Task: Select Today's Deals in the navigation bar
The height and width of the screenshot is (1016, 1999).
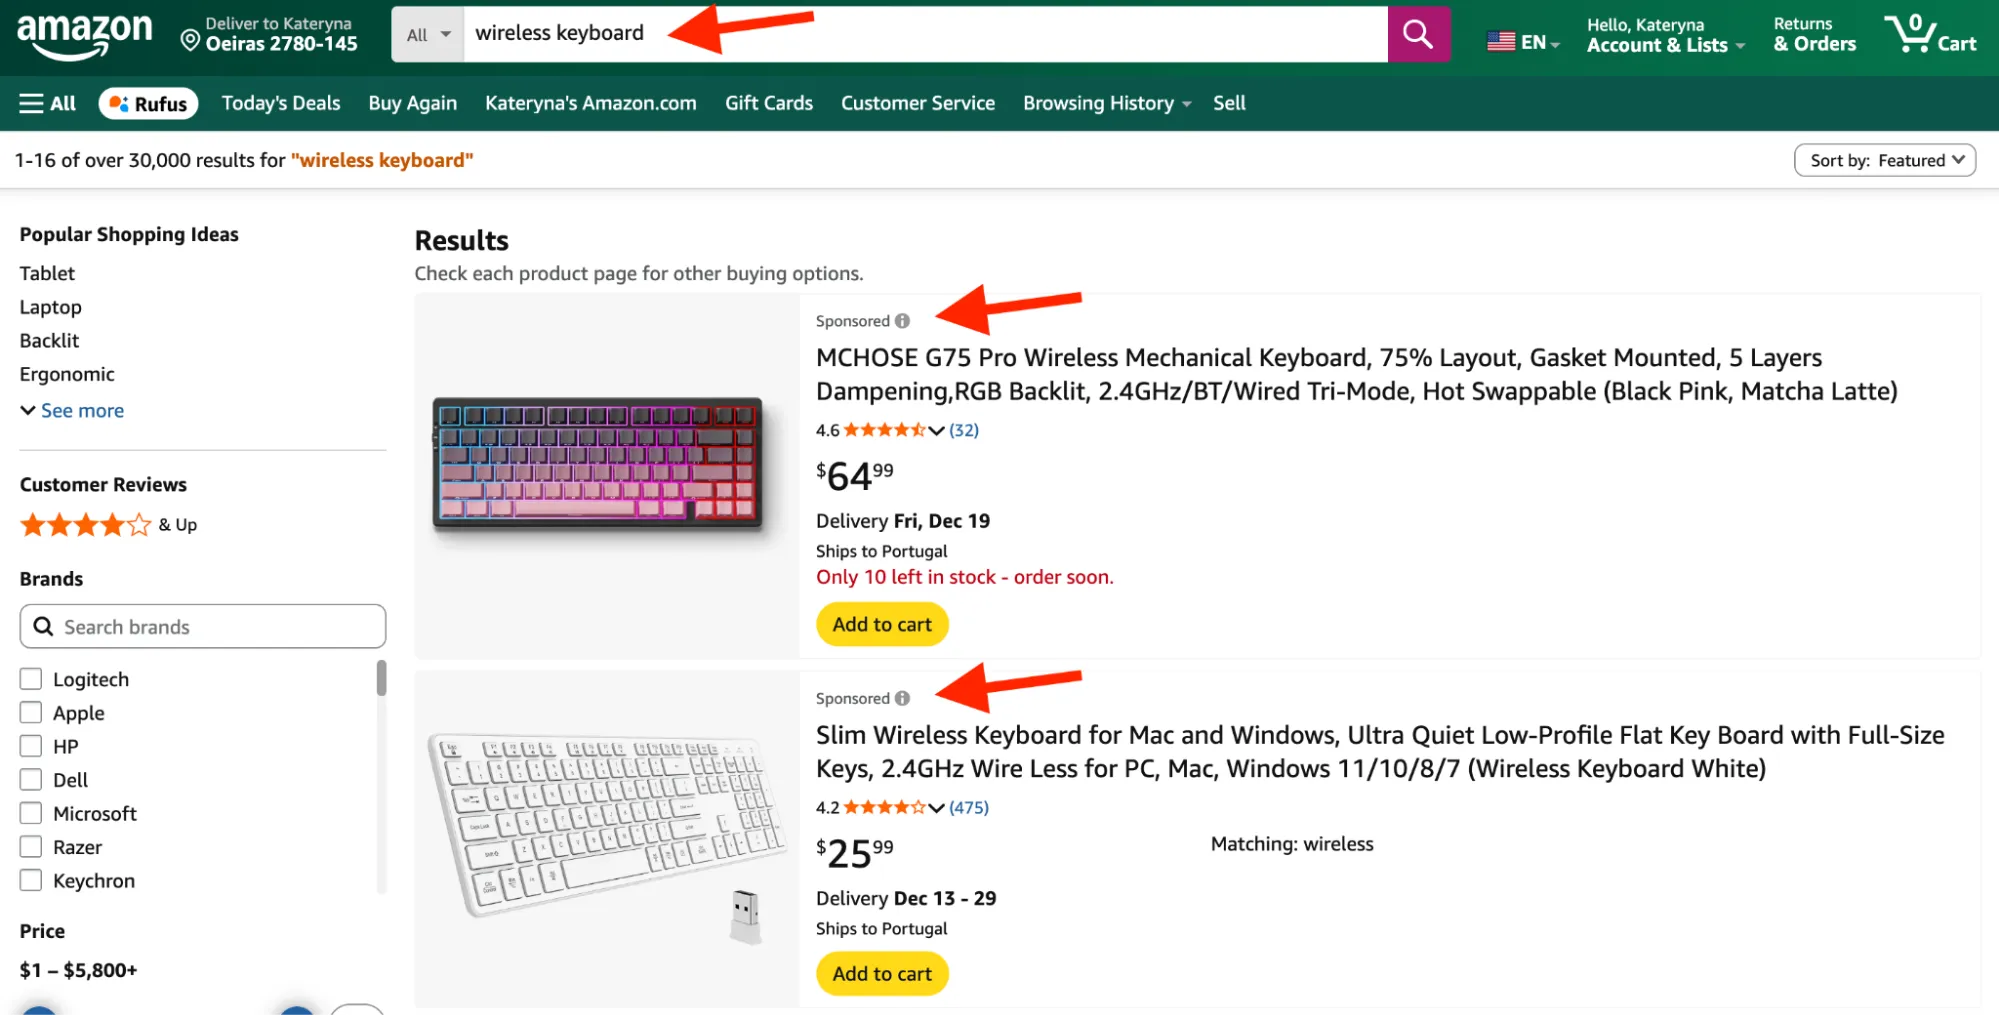Action: 280,102
